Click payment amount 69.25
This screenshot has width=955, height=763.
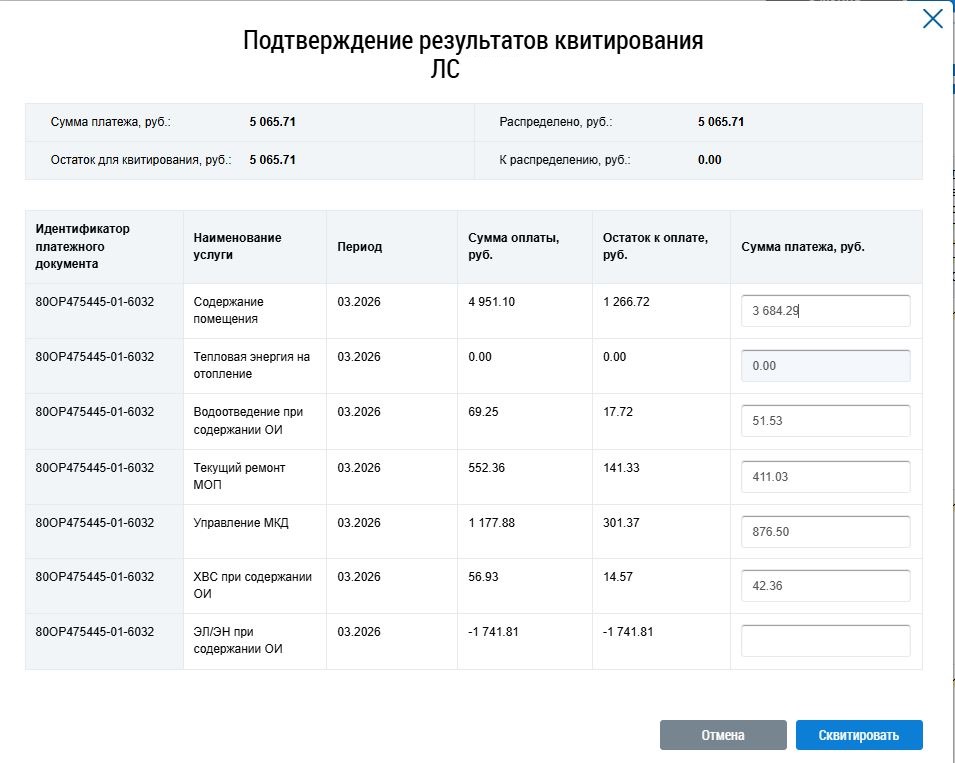[x=483, y=412]
